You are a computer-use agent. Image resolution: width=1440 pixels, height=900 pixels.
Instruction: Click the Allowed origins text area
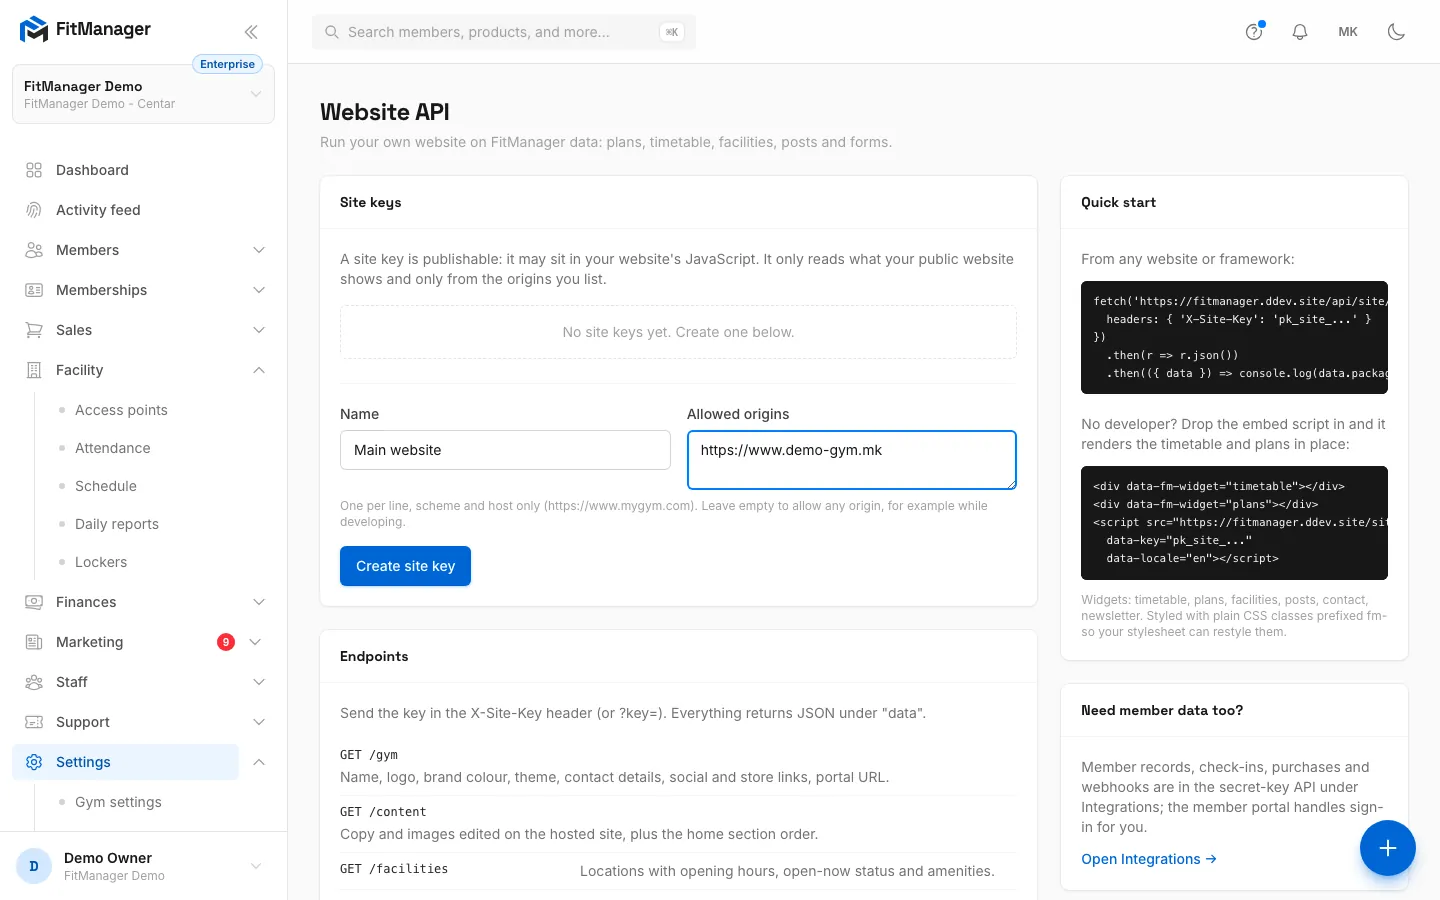[x=852, y=460]
